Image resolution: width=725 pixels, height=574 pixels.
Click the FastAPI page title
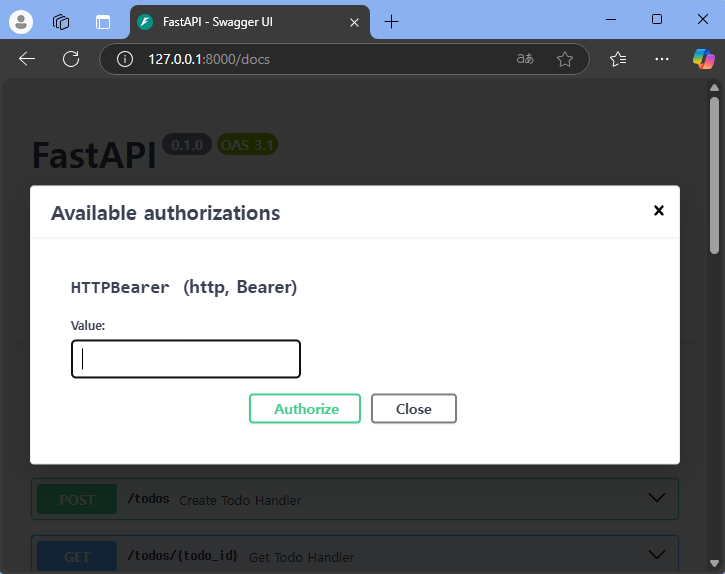[94, 155]
